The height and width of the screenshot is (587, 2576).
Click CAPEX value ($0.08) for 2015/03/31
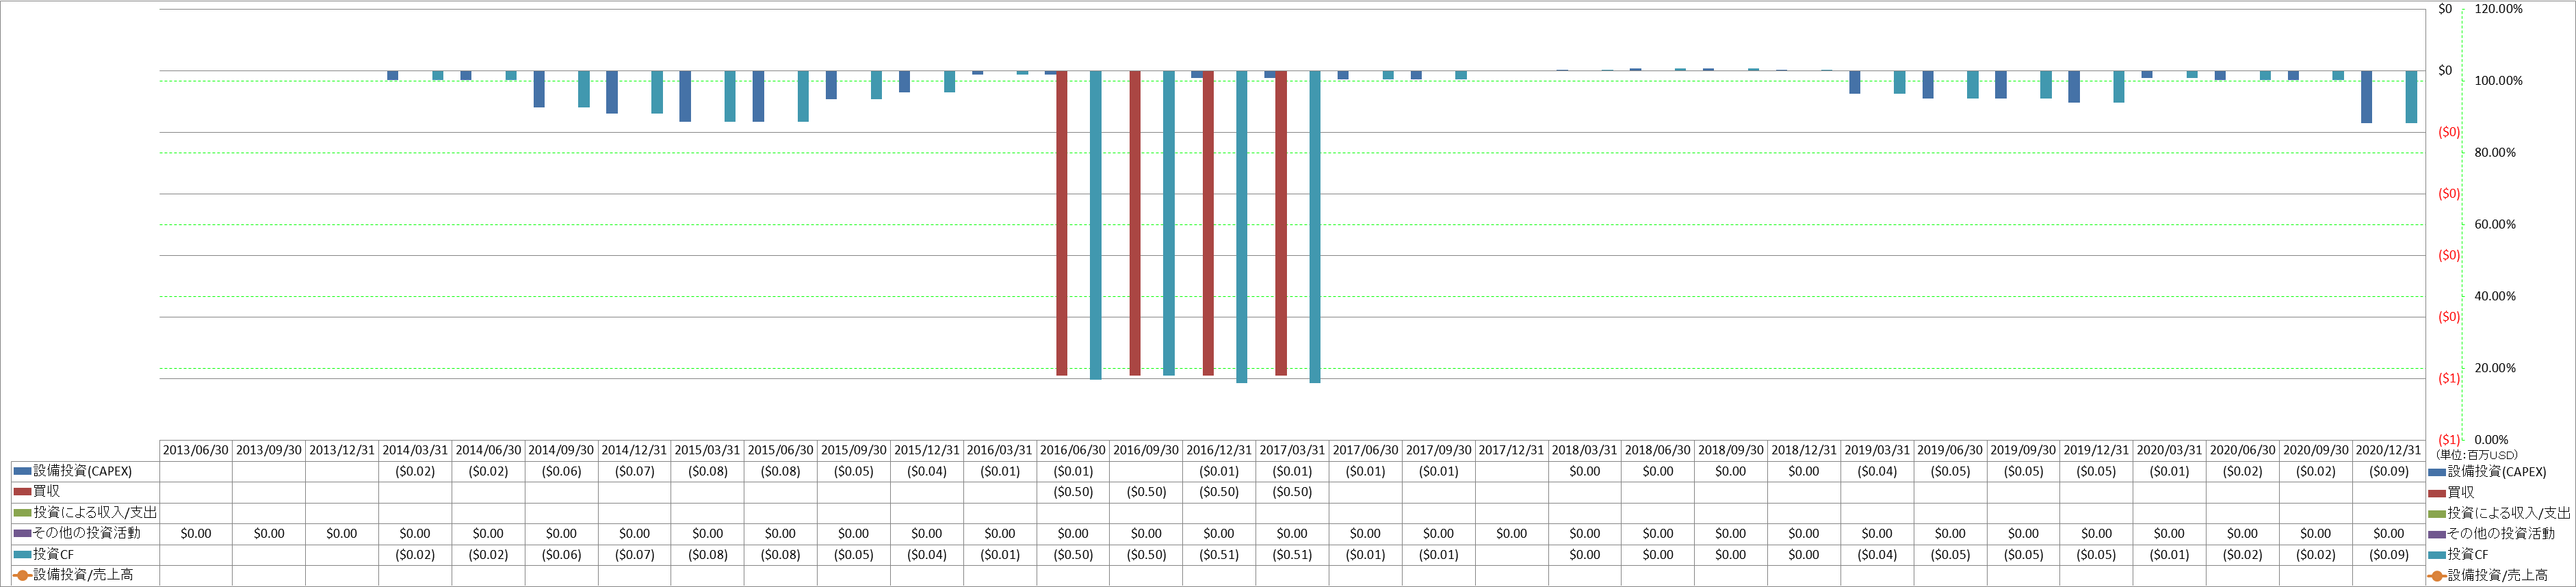[x=707, y=471]
